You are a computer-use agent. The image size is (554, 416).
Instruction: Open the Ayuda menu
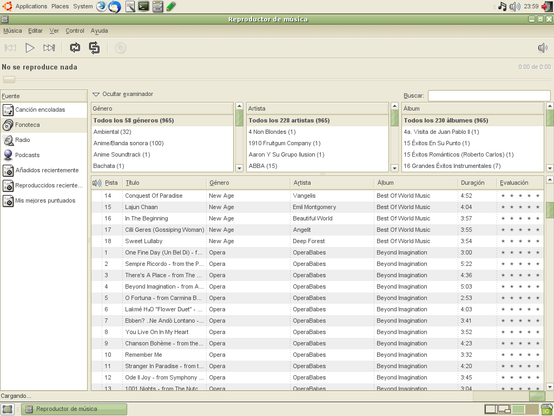tap(99, 31)
